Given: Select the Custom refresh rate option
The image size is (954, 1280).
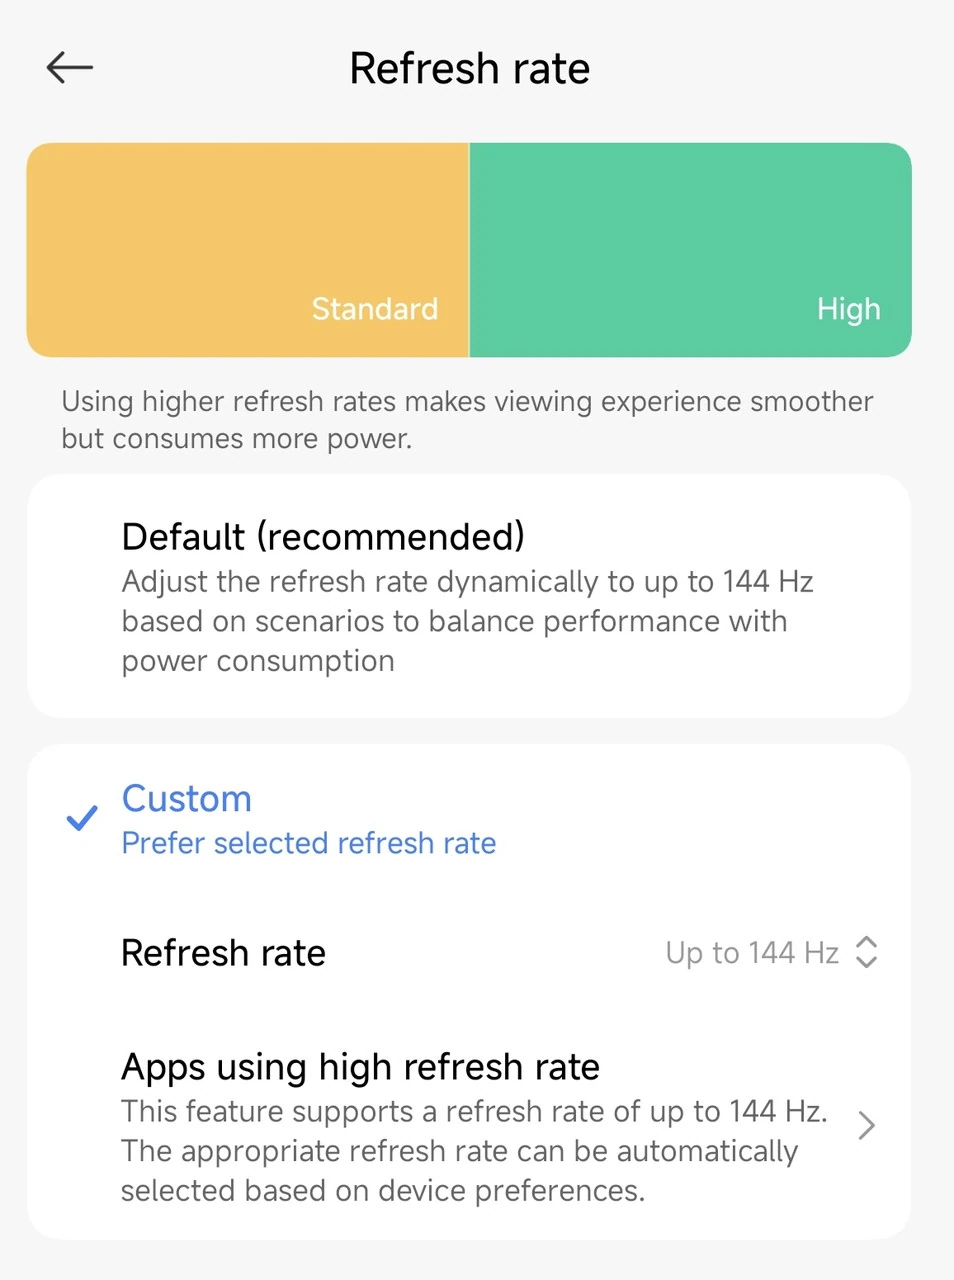Looking at the screenshot, I should coord(186,799).
